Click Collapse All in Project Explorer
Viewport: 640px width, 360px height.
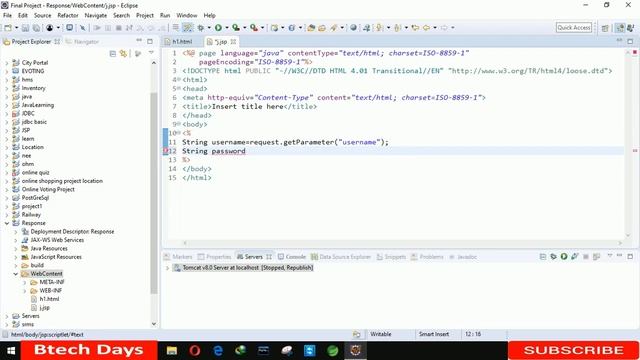113,53
